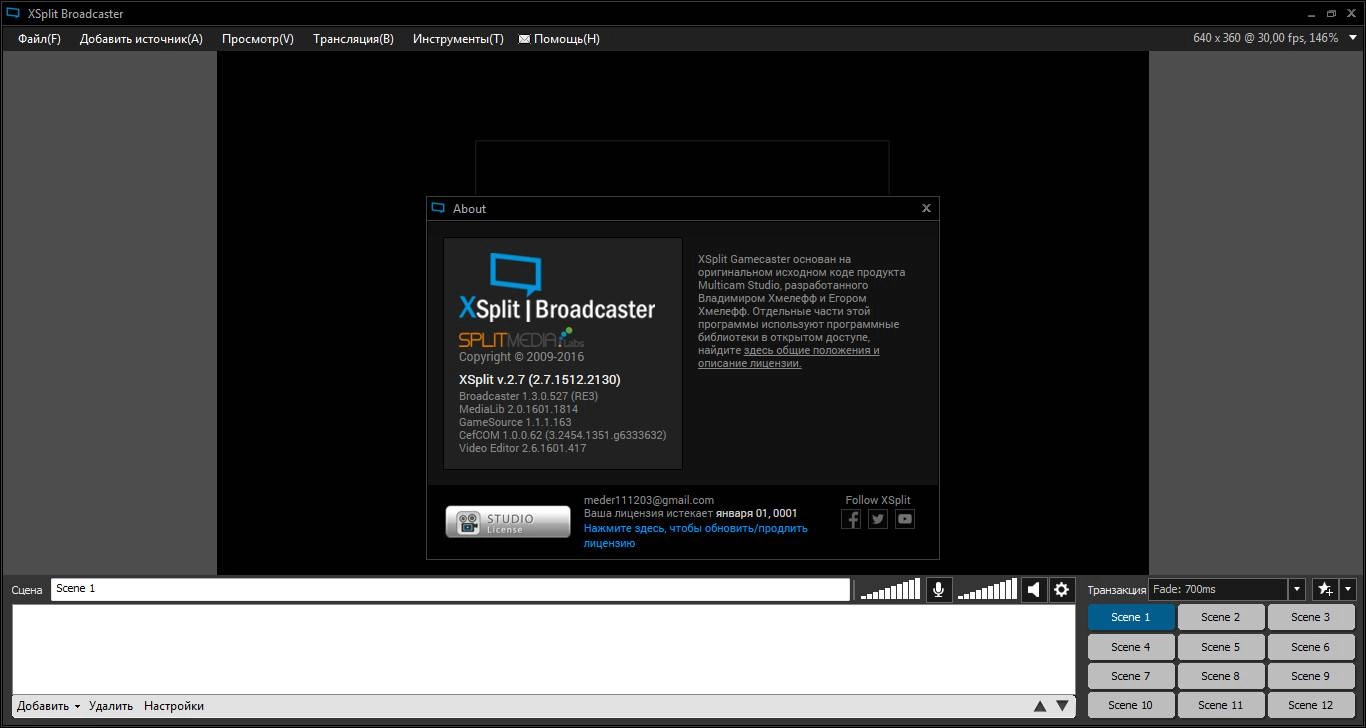Viewport: 1366px width, 728px height.
Task: Restore down the XSplit Broadcaster window
Action: pyautogui.click(x=1332, y=14)
